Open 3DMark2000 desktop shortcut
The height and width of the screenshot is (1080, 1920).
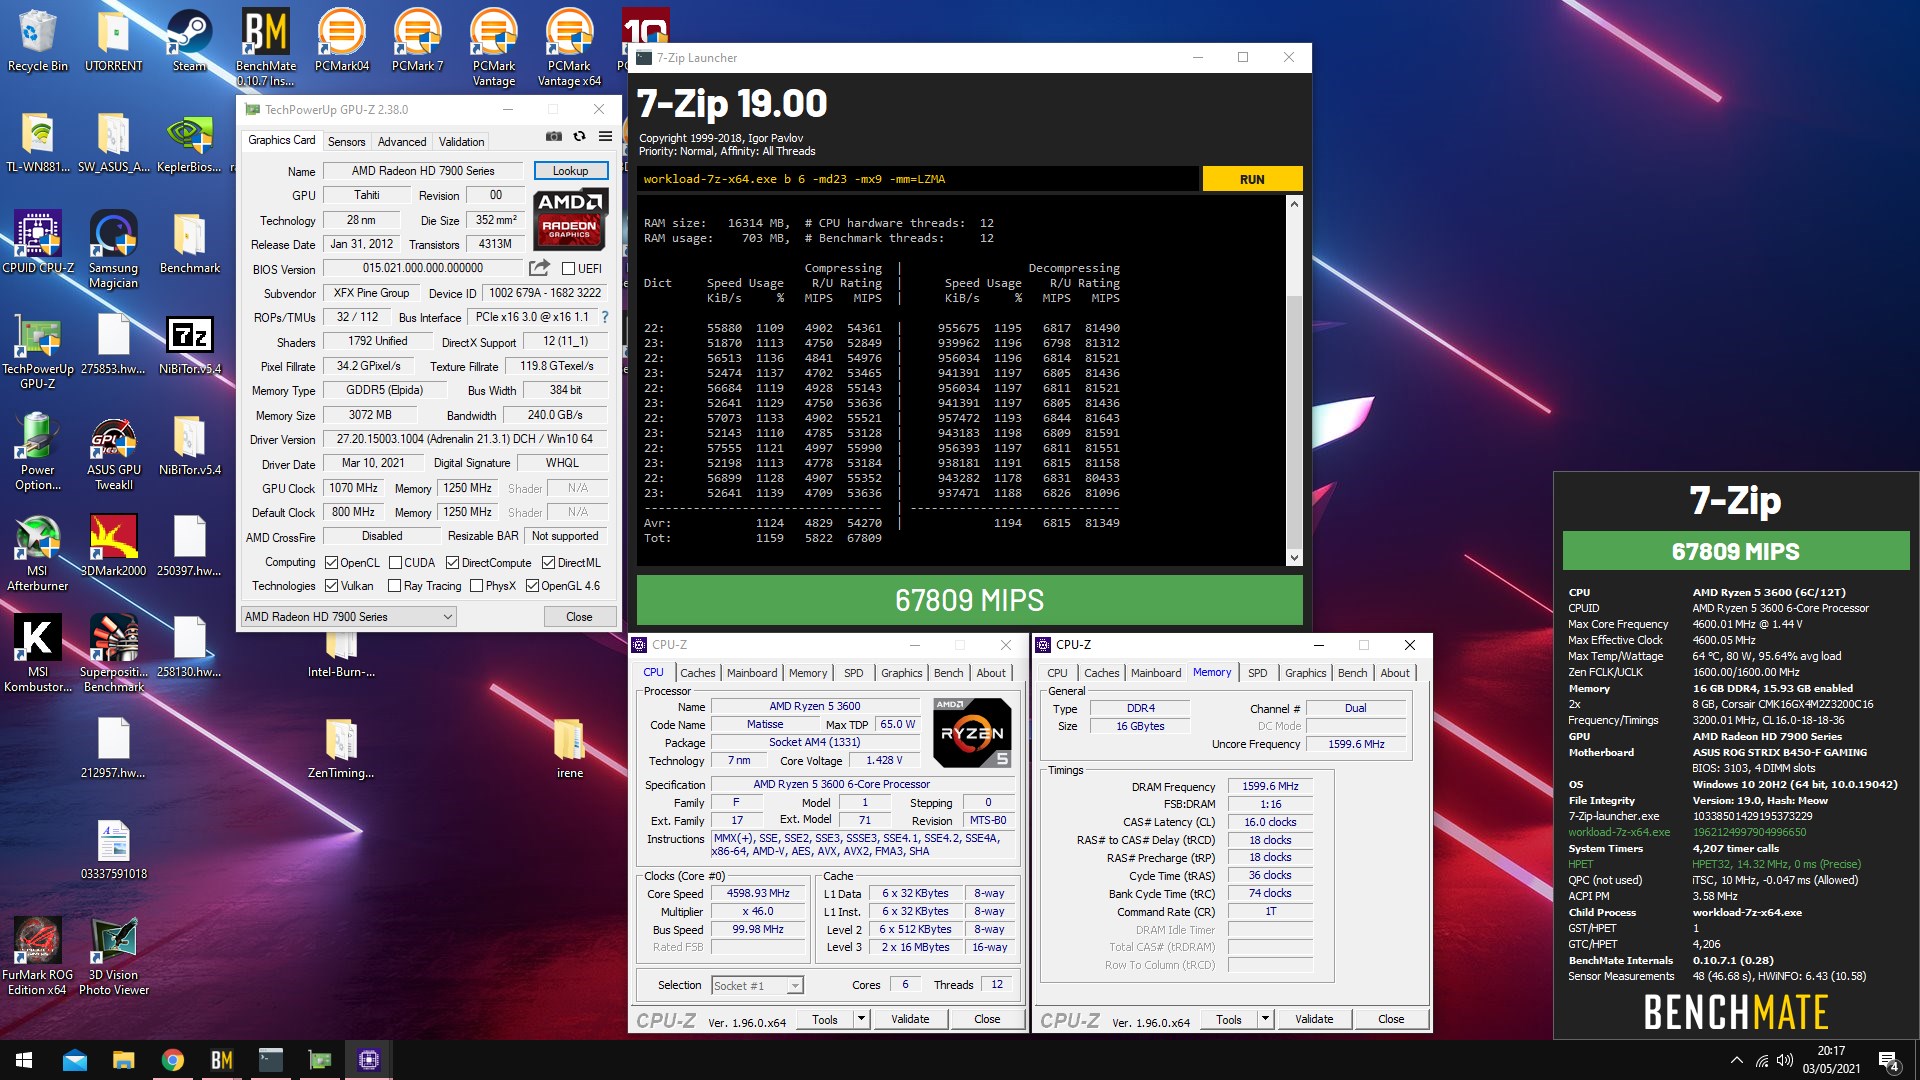[x=113, y=545]
